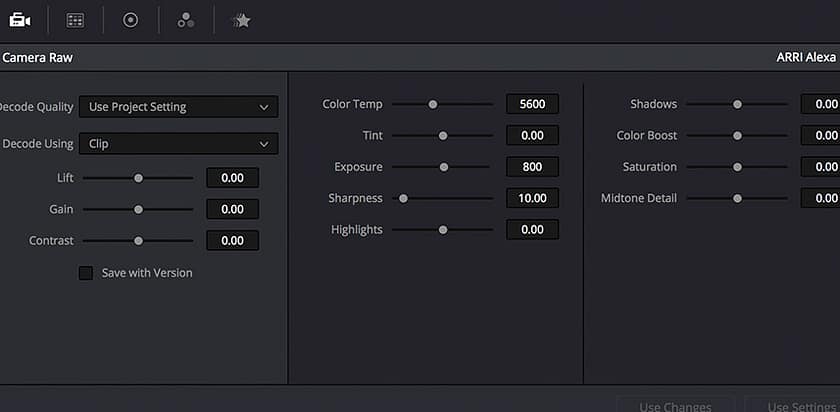This screenshot has width=840, height=412.
Task: Click the Lift slider handle
Action: 138,178
